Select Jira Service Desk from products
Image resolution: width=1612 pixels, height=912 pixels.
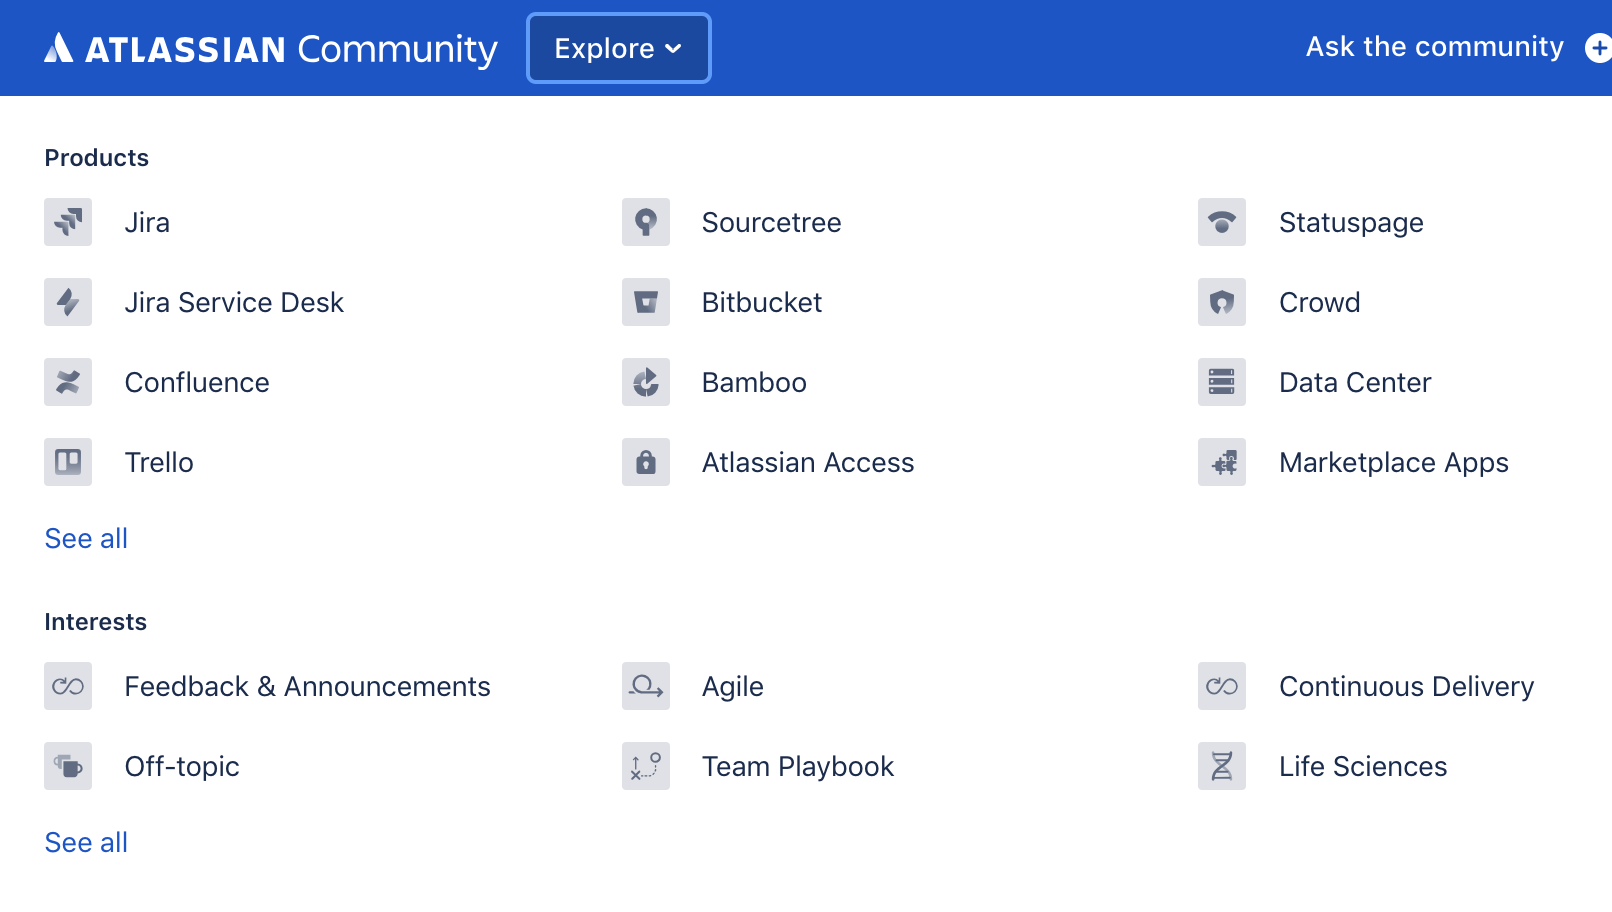point(234,302)
